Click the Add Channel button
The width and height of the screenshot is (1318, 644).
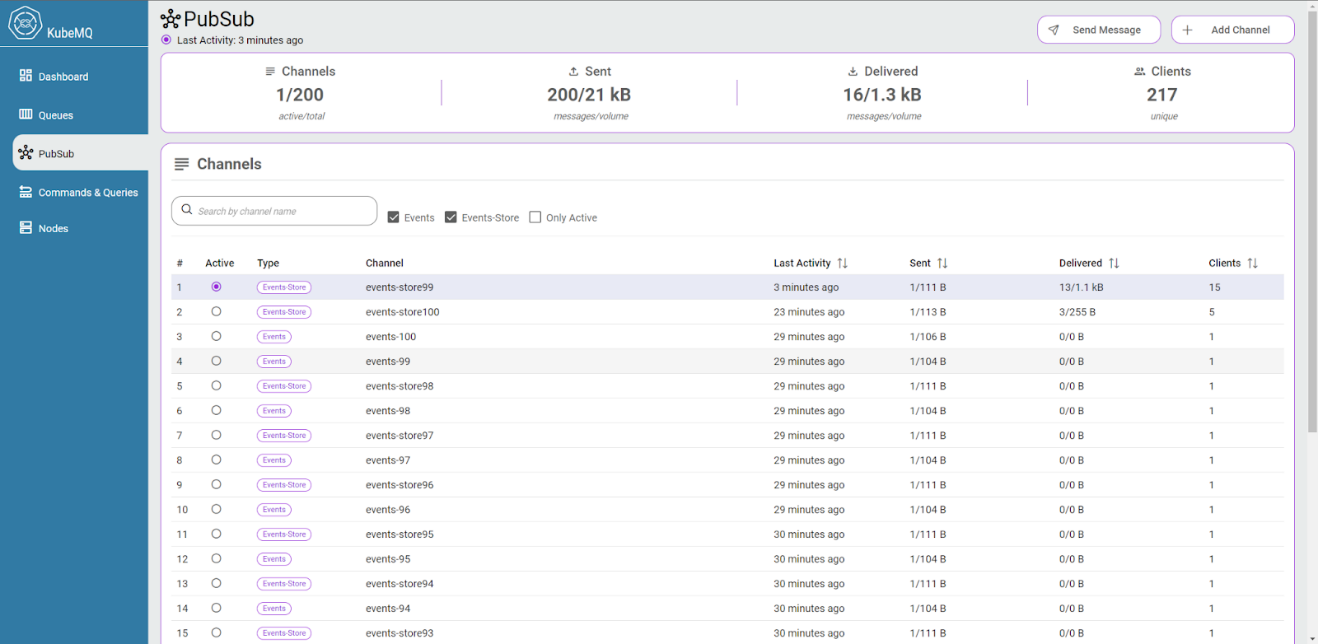pos(1233,30)
